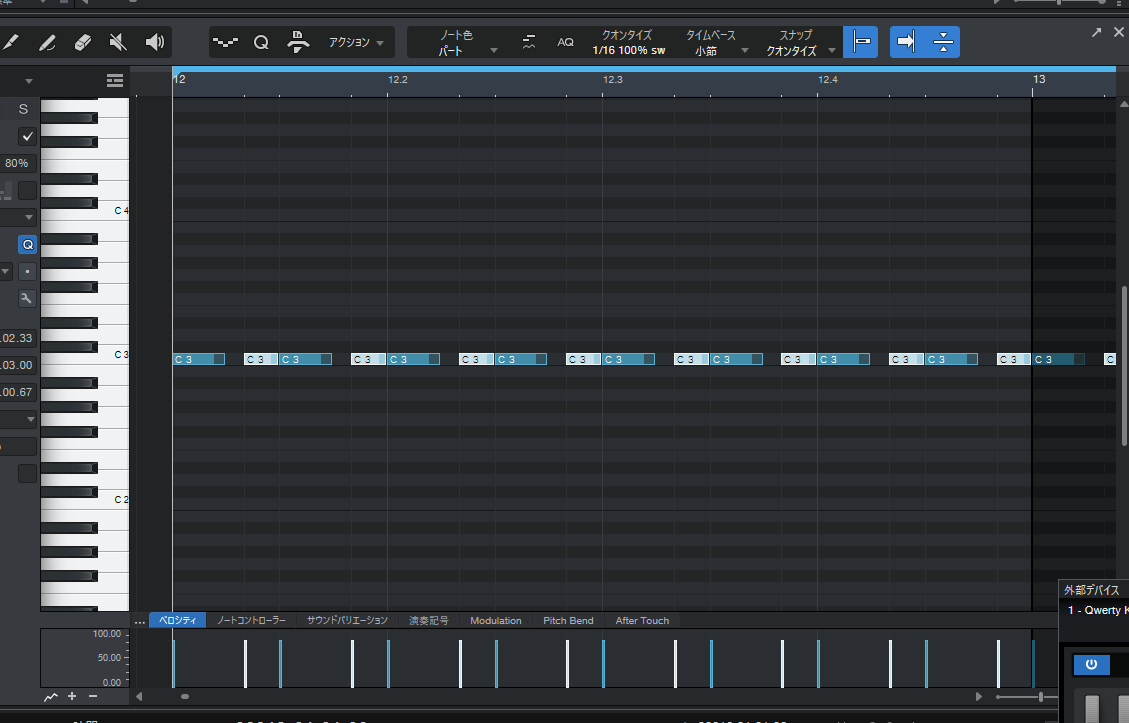
Task: Switch to the Pitch Bend tab
Action: point(568,621)
